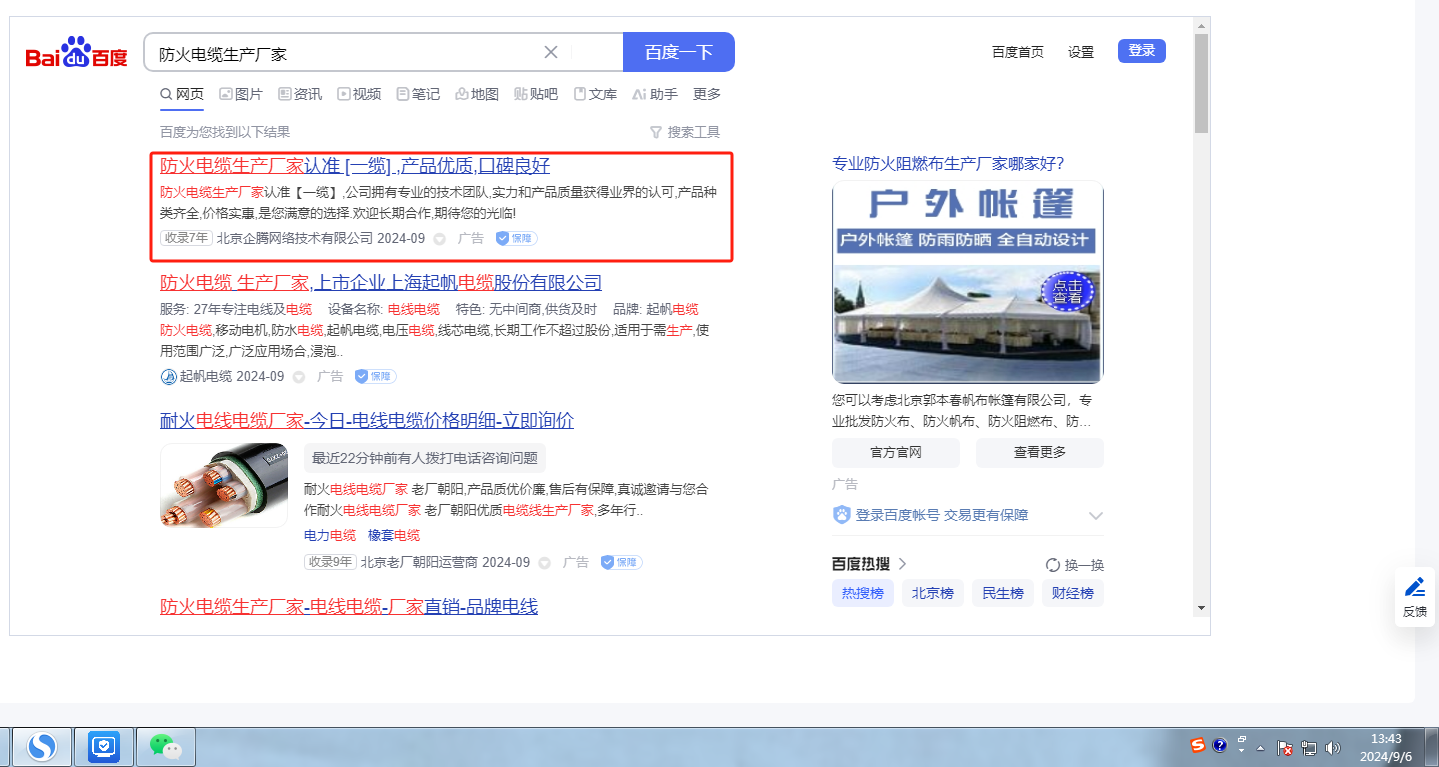Show hidden tray icons arrow
The height and width of the screenshot is (767, 1439).
tap(1261, 748)
